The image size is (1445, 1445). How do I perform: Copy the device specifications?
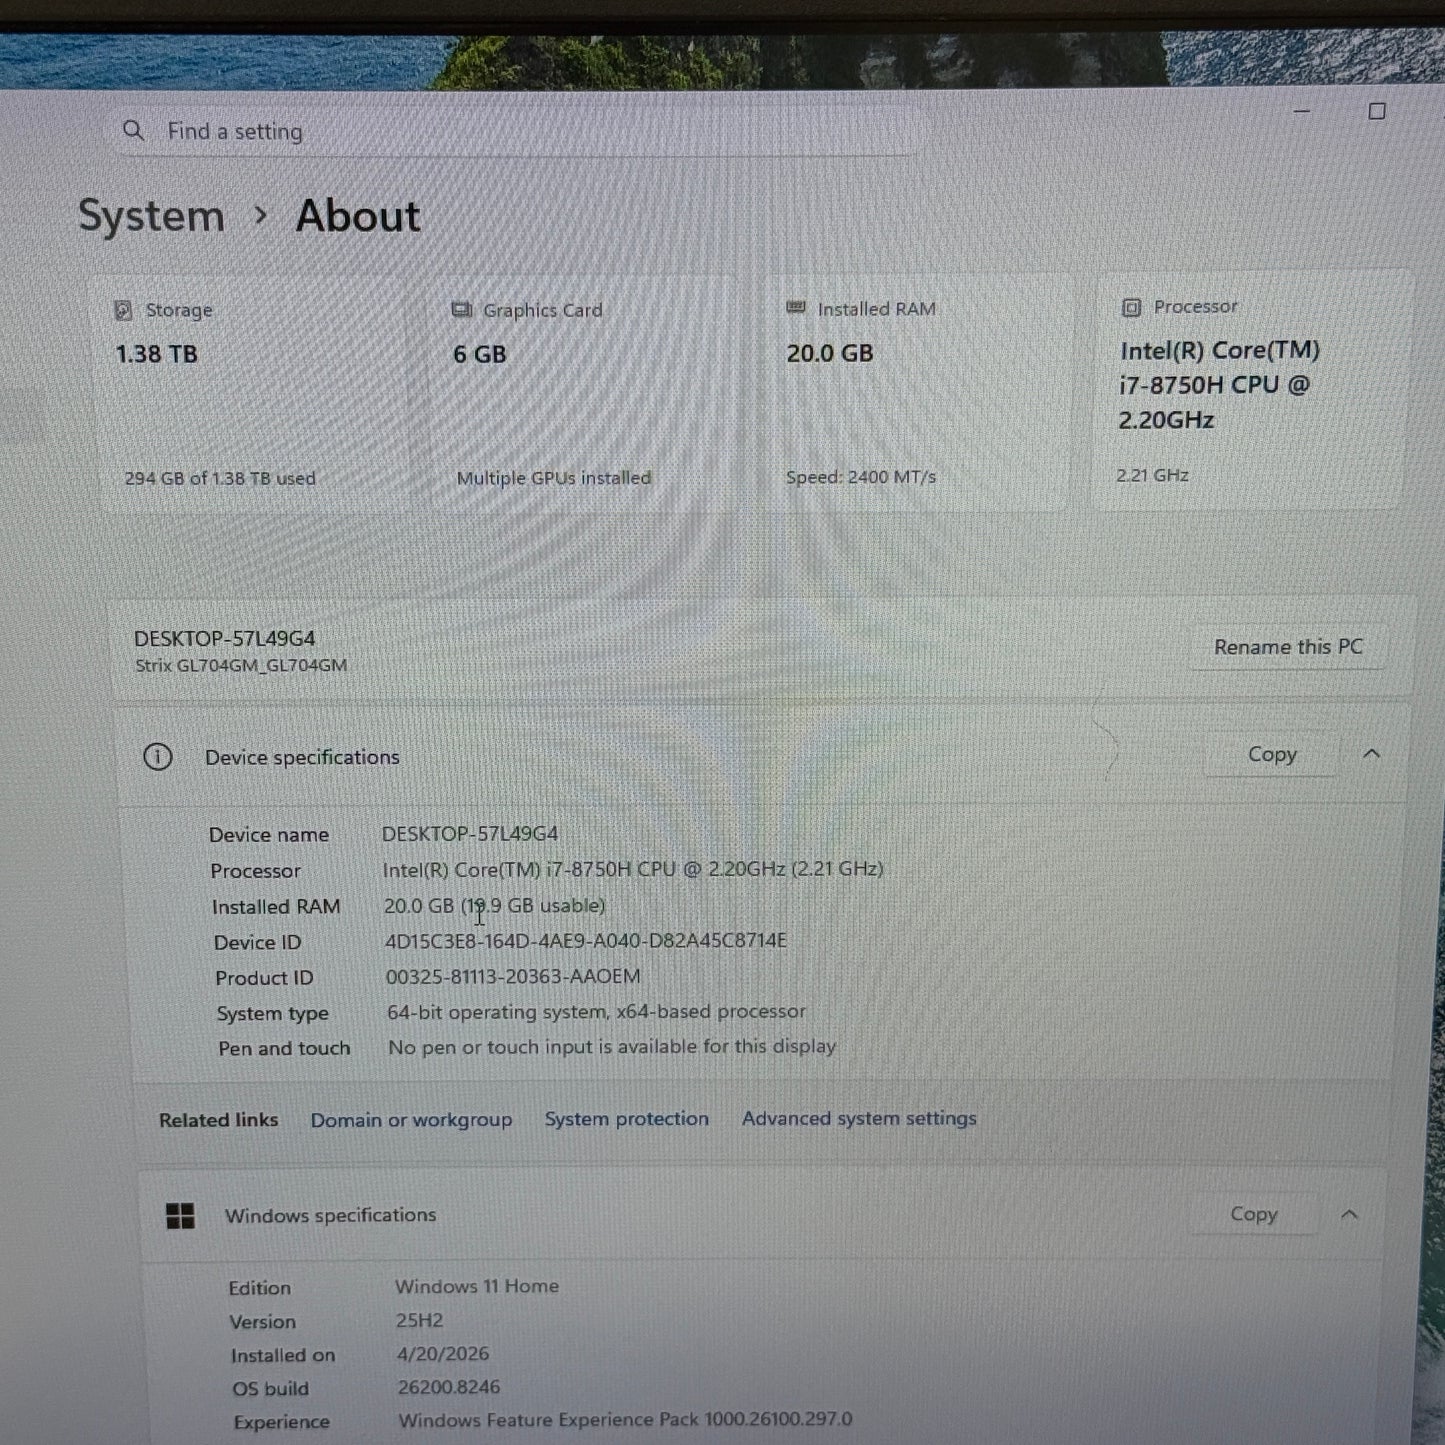[1272, 755]
